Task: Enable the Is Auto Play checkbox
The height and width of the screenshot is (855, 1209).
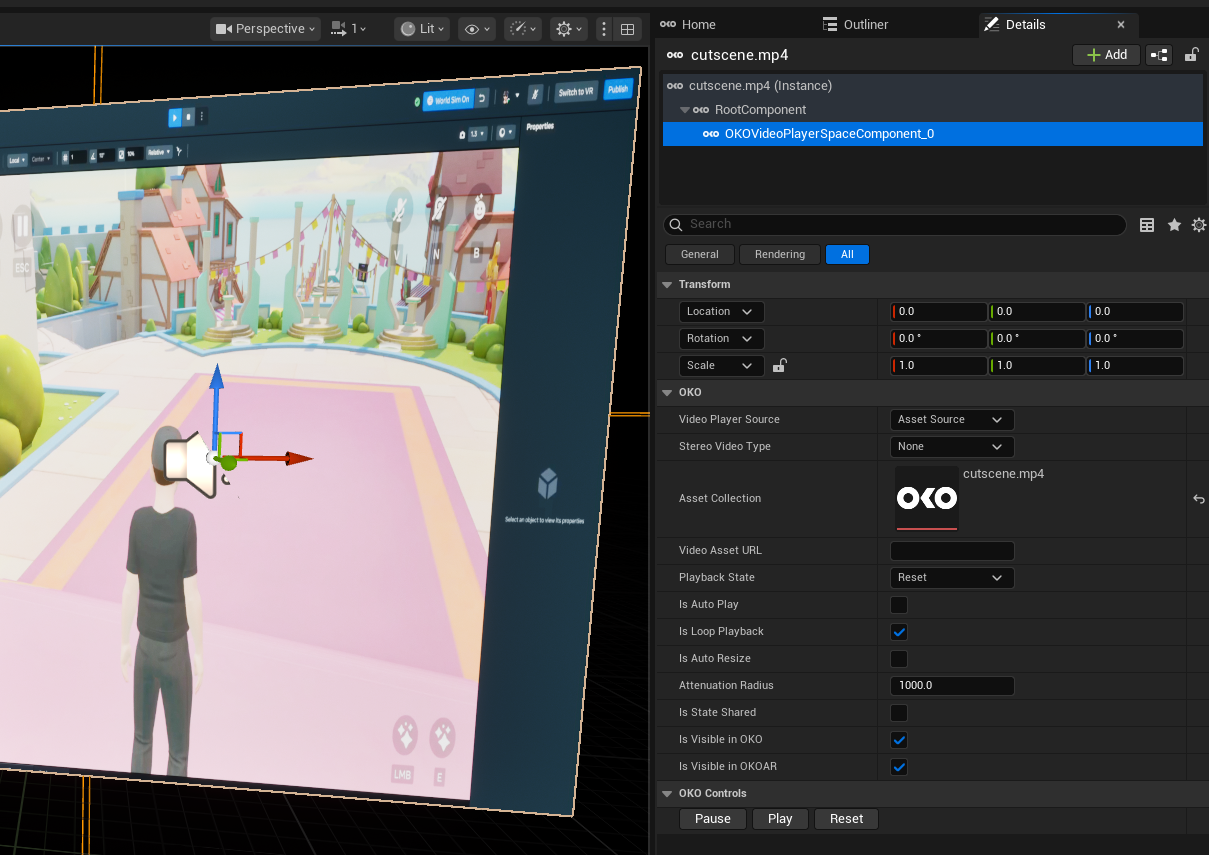Action: click(x=899, y=605)
